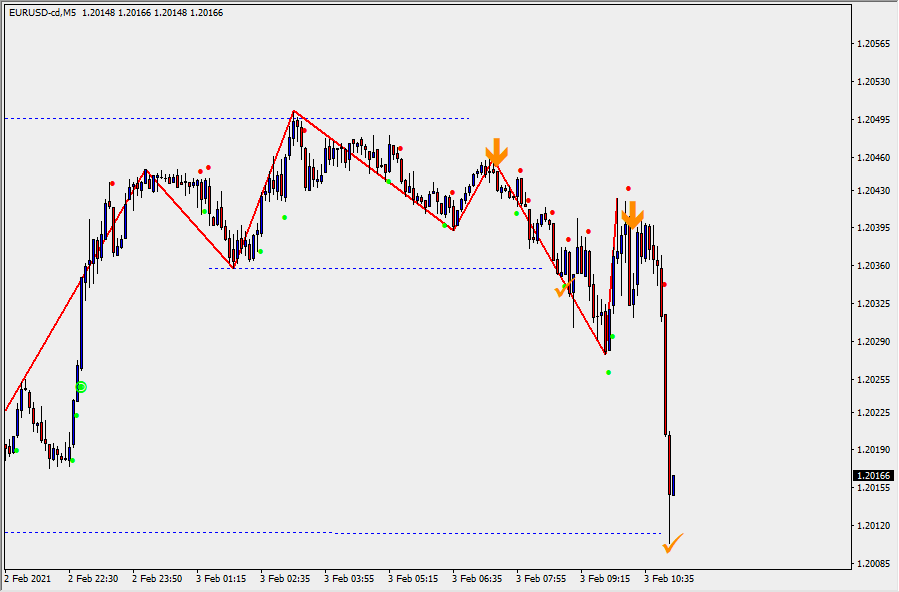Click the EURUSD-cd,M5 chart title text
The height and width of the screenshot is (592, 899).
point(43,13)
